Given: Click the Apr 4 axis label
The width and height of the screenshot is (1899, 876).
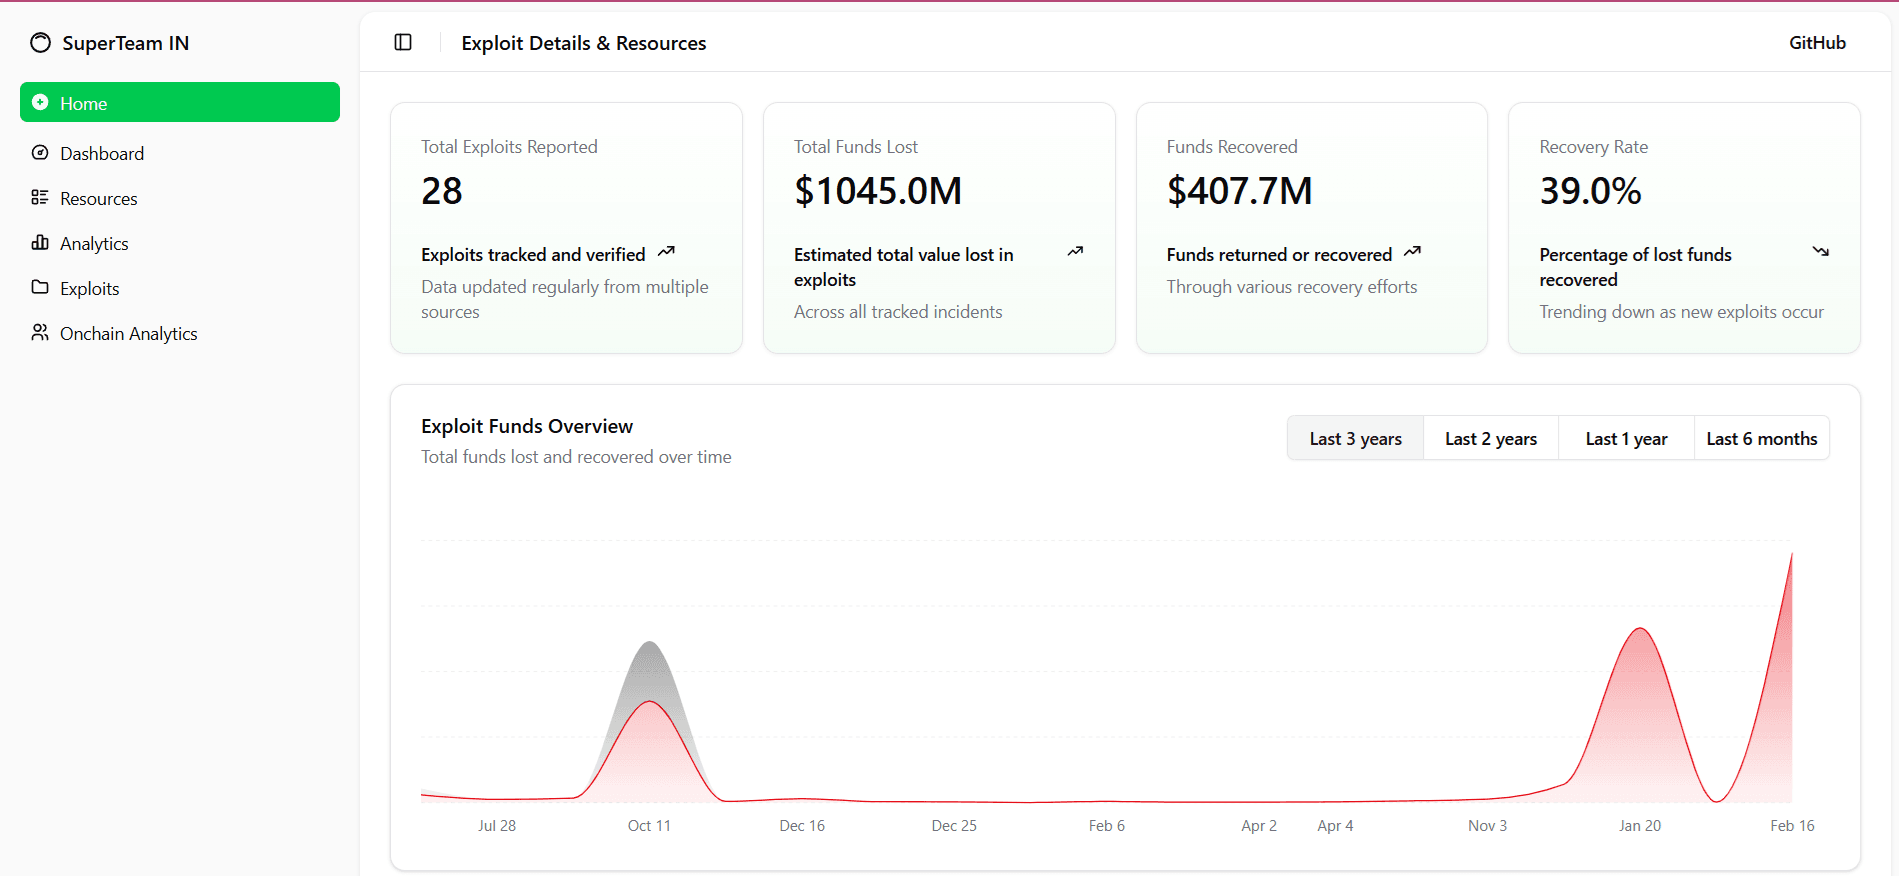Looking at the screenshot, I should (x=1335, y=826).
